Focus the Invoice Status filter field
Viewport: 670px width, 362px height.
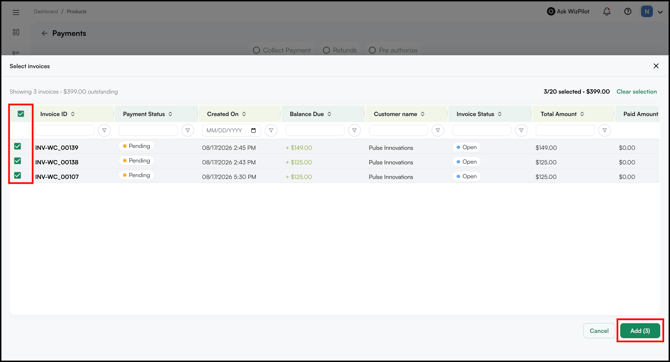point(482,130)
